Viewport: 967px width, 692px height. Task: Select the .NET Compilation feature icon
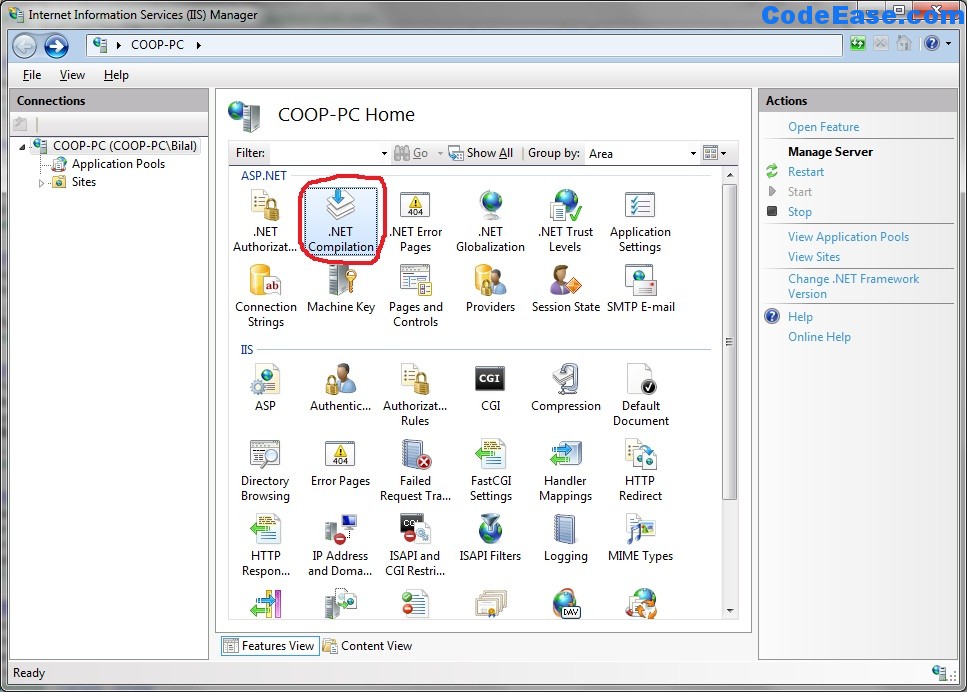[340, 221]
